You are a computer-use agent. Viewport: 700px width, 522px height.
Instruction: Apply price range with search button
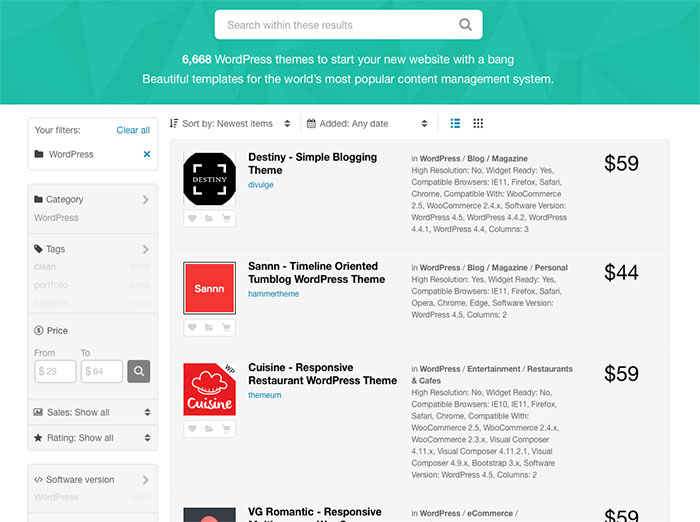[x=139, y=371]
